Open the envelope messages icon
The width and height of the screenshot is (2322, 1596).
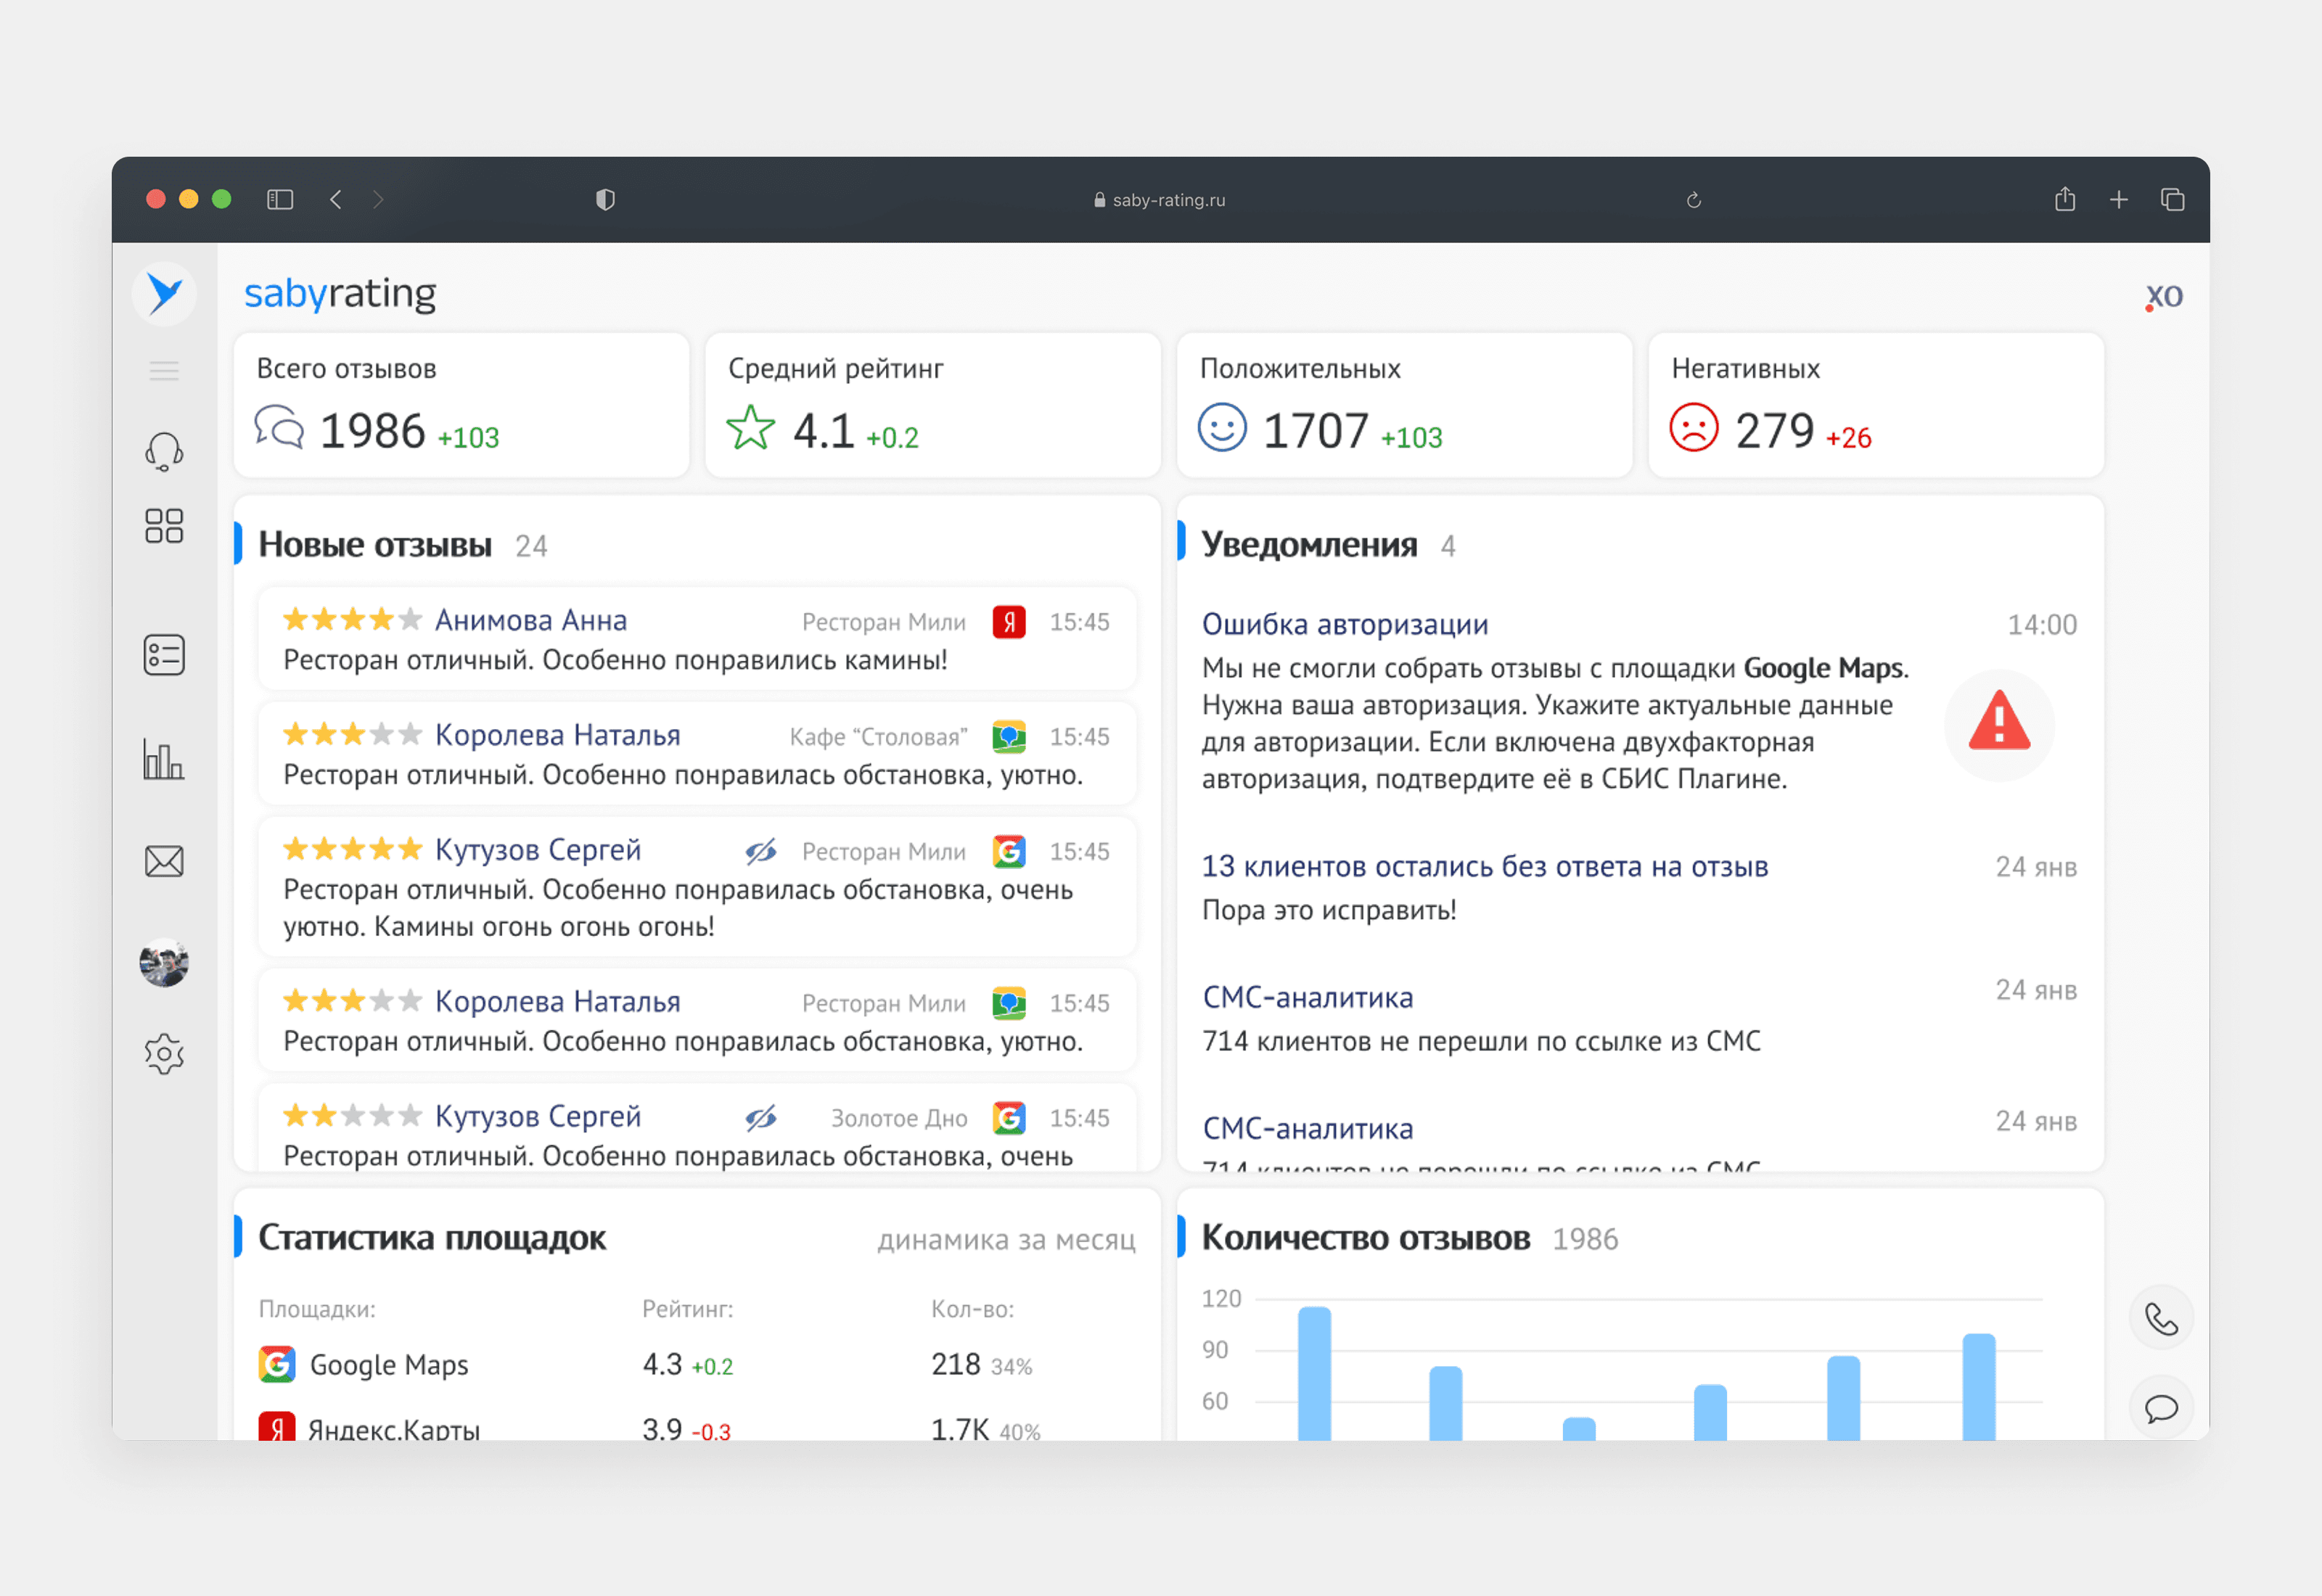[x=164, y=862]
